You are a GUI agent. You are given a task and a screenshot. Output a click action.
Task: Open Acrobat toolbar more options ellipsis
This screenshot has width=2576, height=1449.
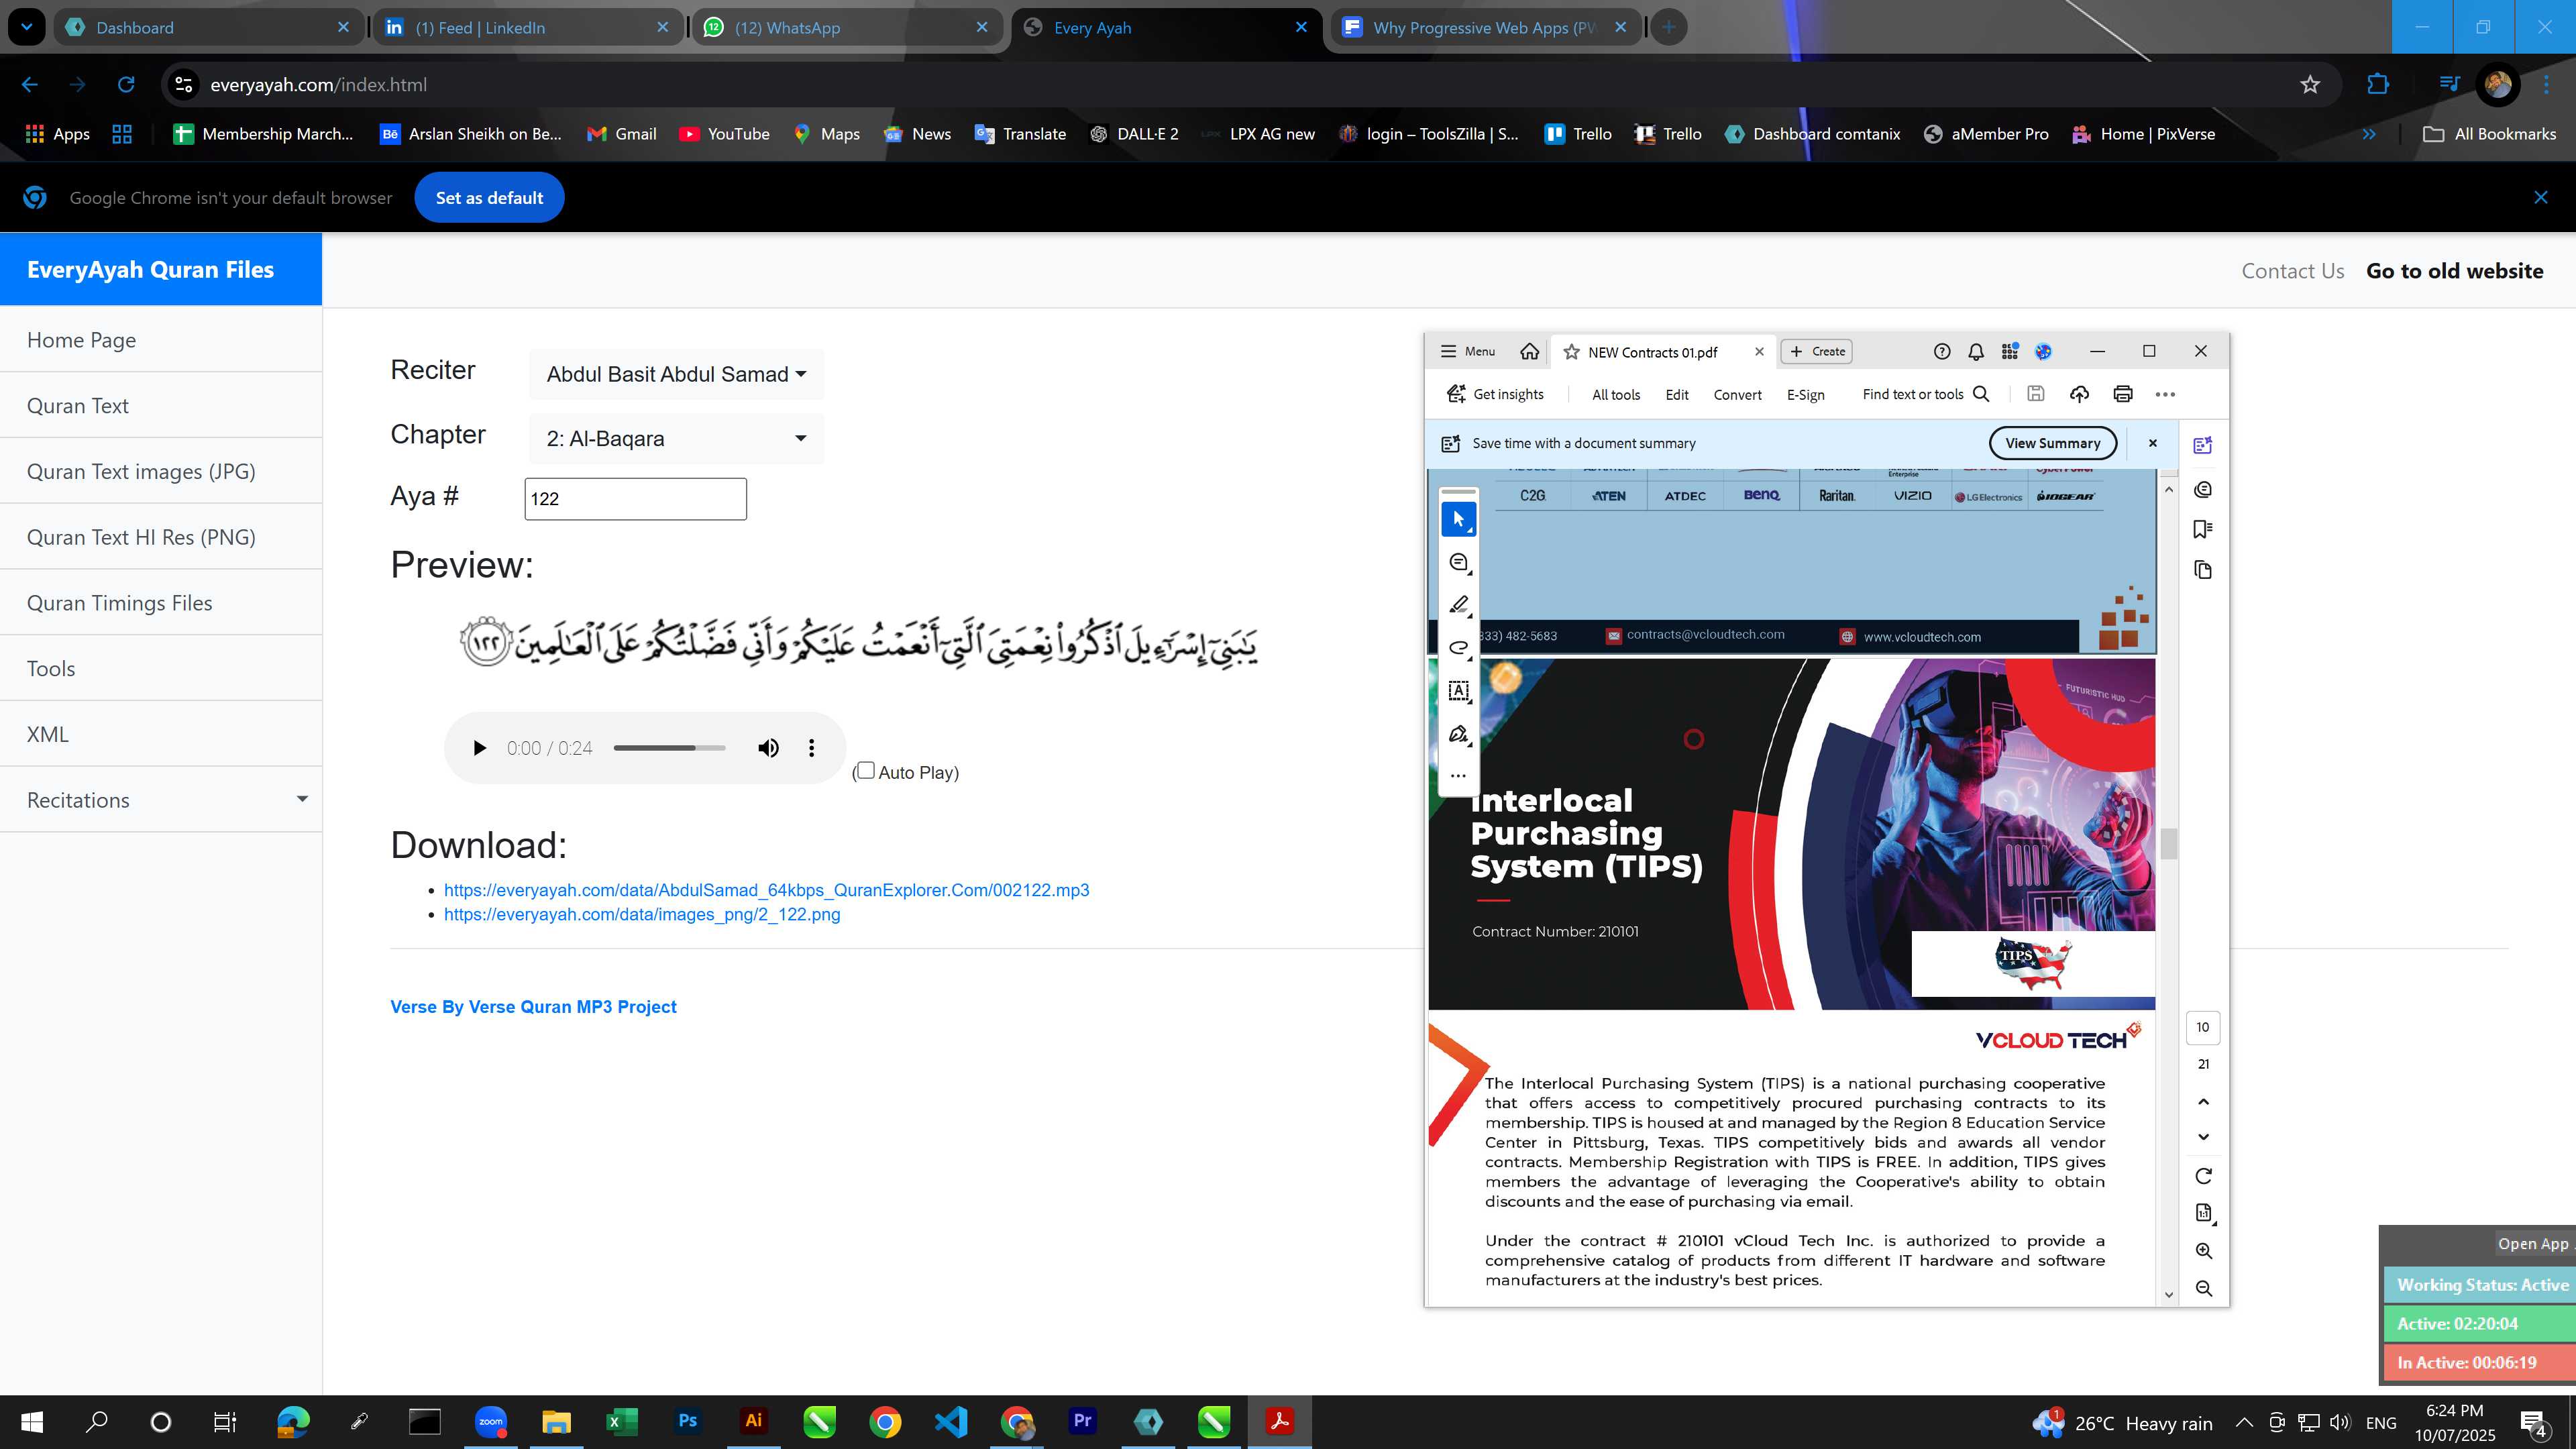2165,394
